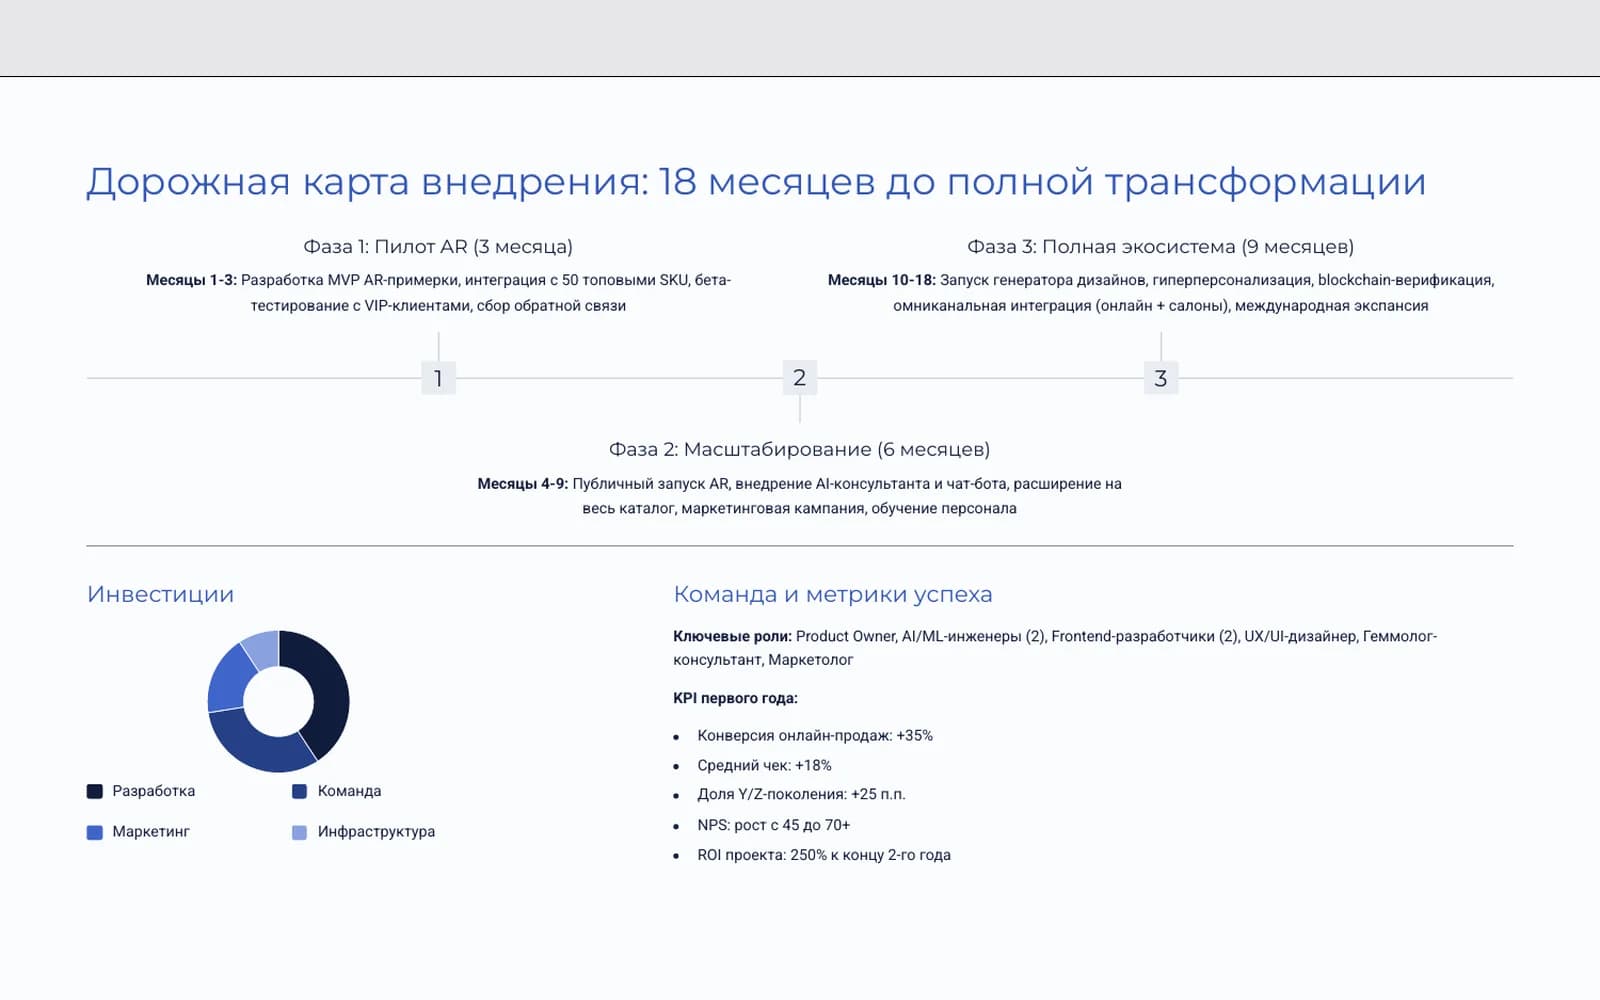1600x1000 pixels.
Task: Click the bold label "Ключевые роли:"
Action: click(x=732, y=636)
